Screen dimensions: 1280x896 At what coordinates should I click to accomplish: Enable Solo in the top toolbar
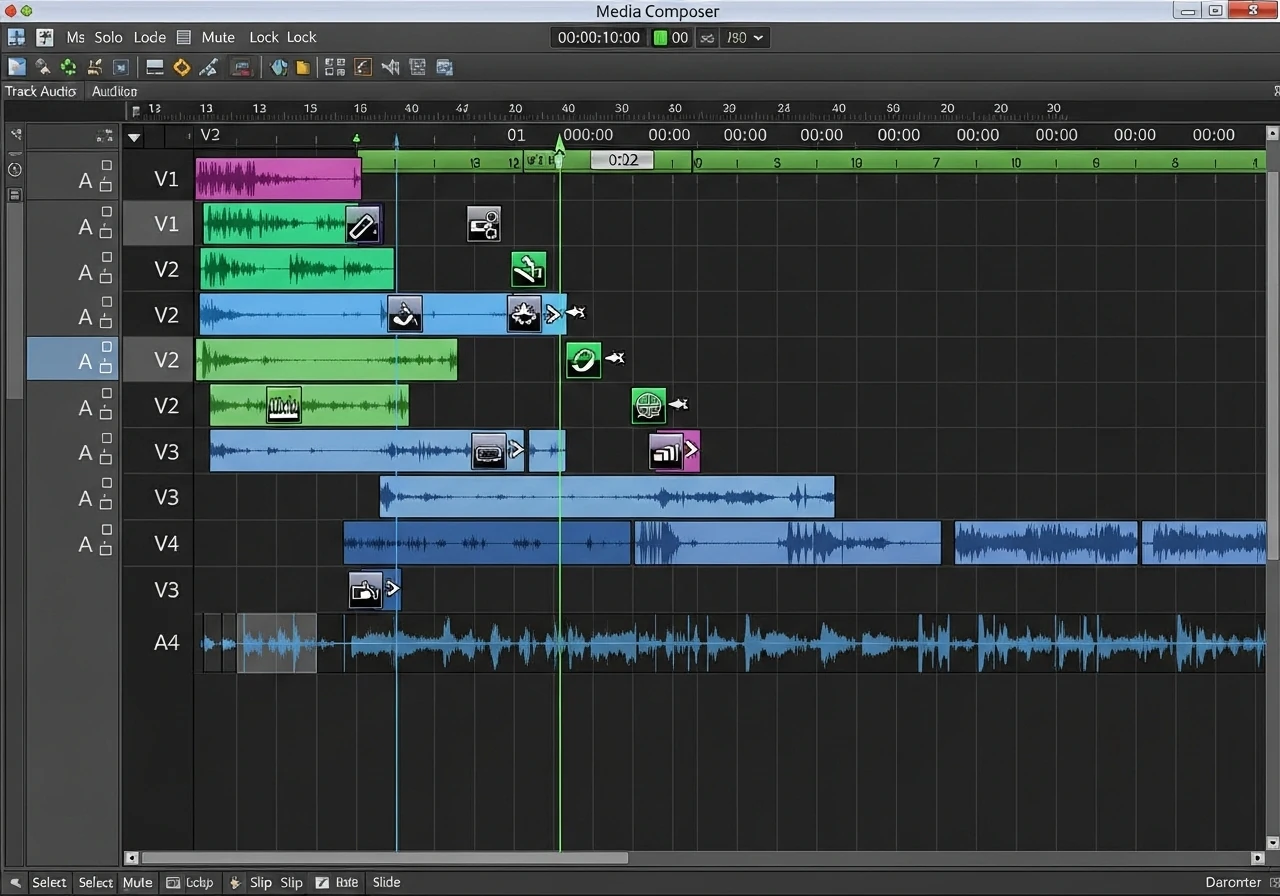[x=108, y=37]
